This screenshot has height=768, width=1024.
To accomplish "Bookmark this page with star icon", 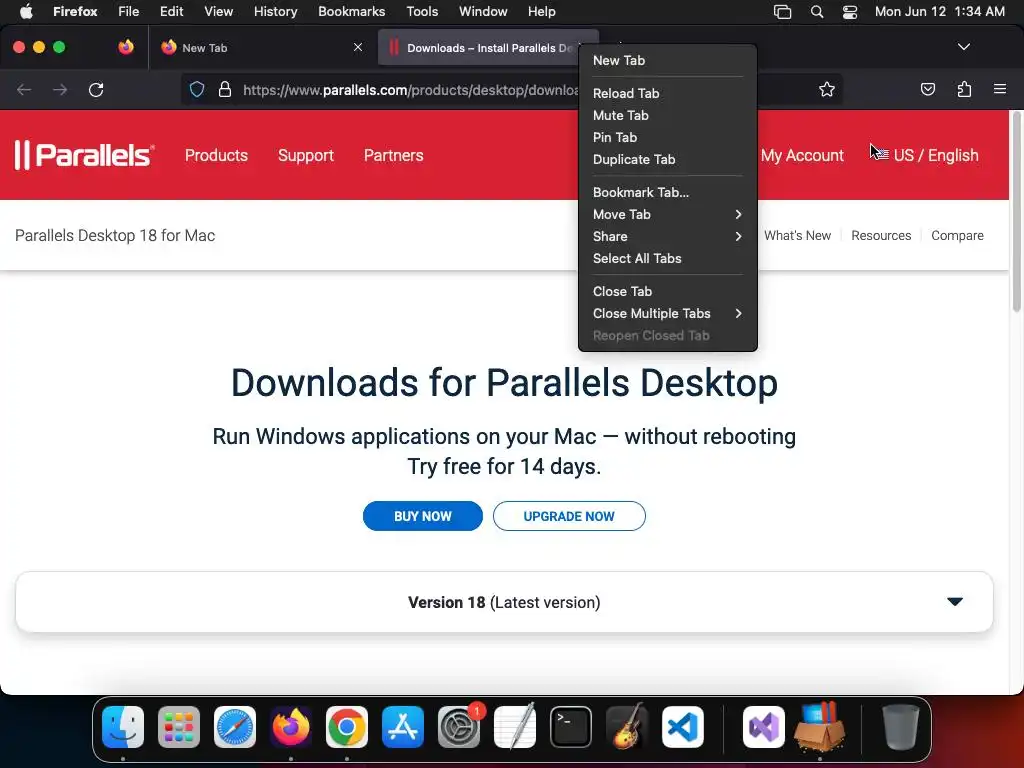I will [827, 89].
